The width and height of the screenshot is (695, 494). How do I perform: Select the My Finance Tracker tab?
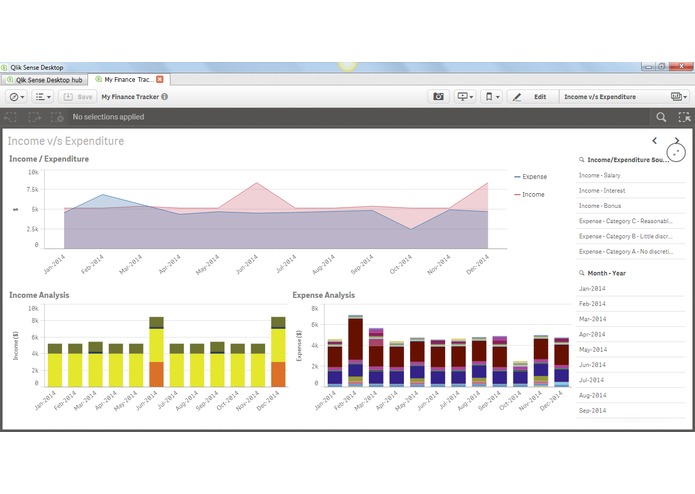[x=129, y=79]
